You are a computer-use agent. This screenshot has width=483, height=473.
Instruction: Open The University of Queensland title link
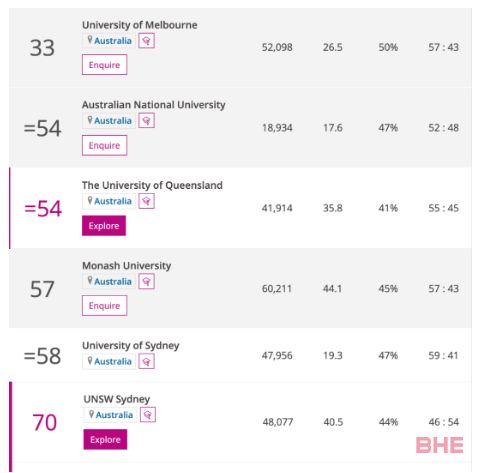[x=152, y=185]
